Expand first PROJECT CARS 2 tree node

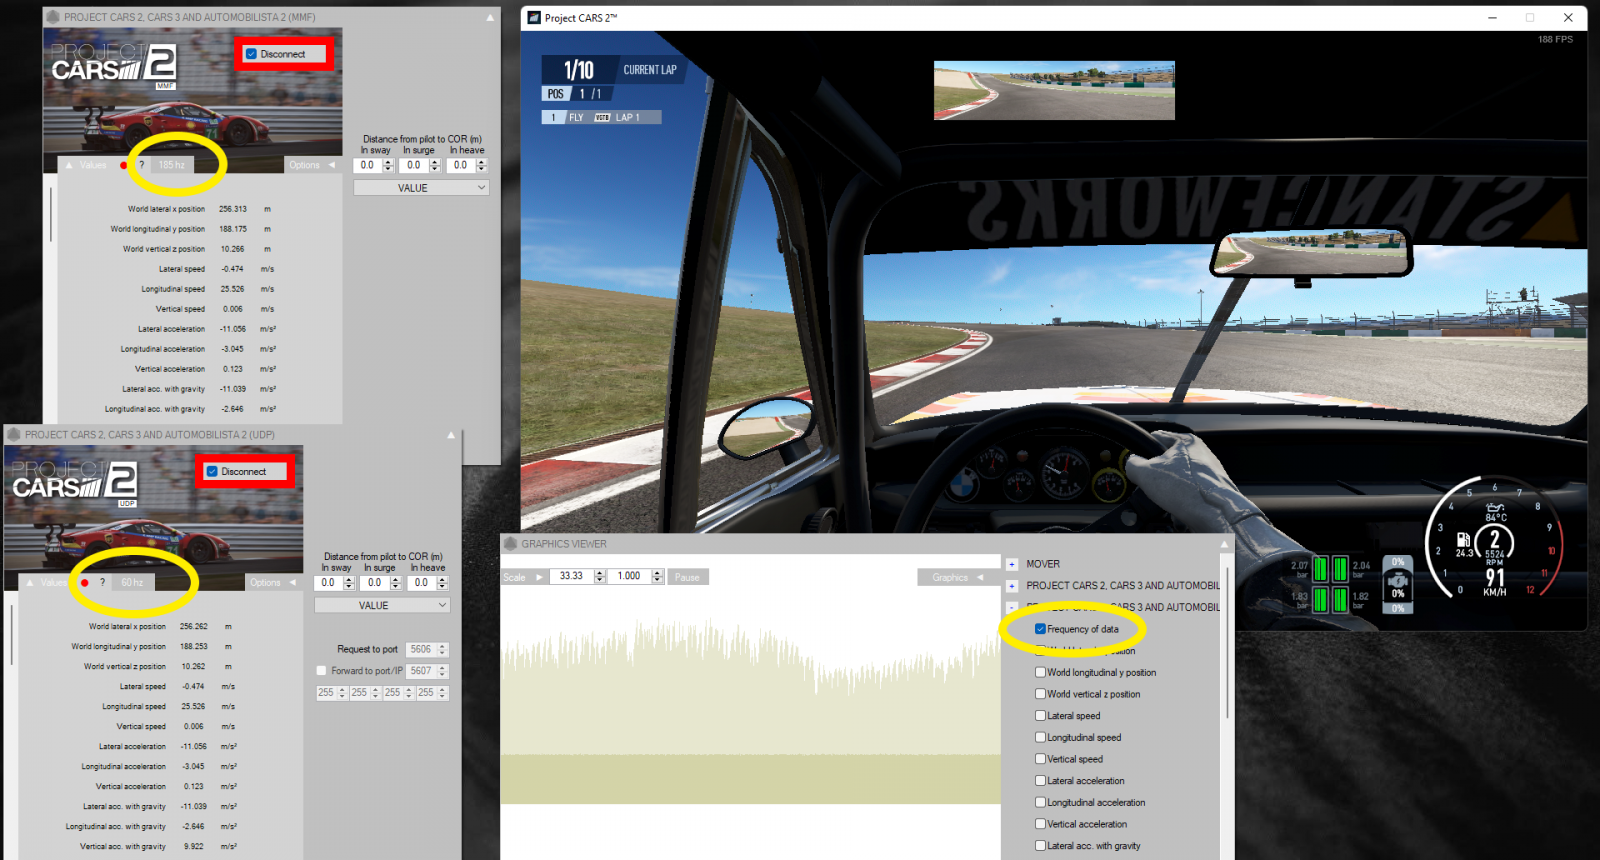tap(1012, 586)
